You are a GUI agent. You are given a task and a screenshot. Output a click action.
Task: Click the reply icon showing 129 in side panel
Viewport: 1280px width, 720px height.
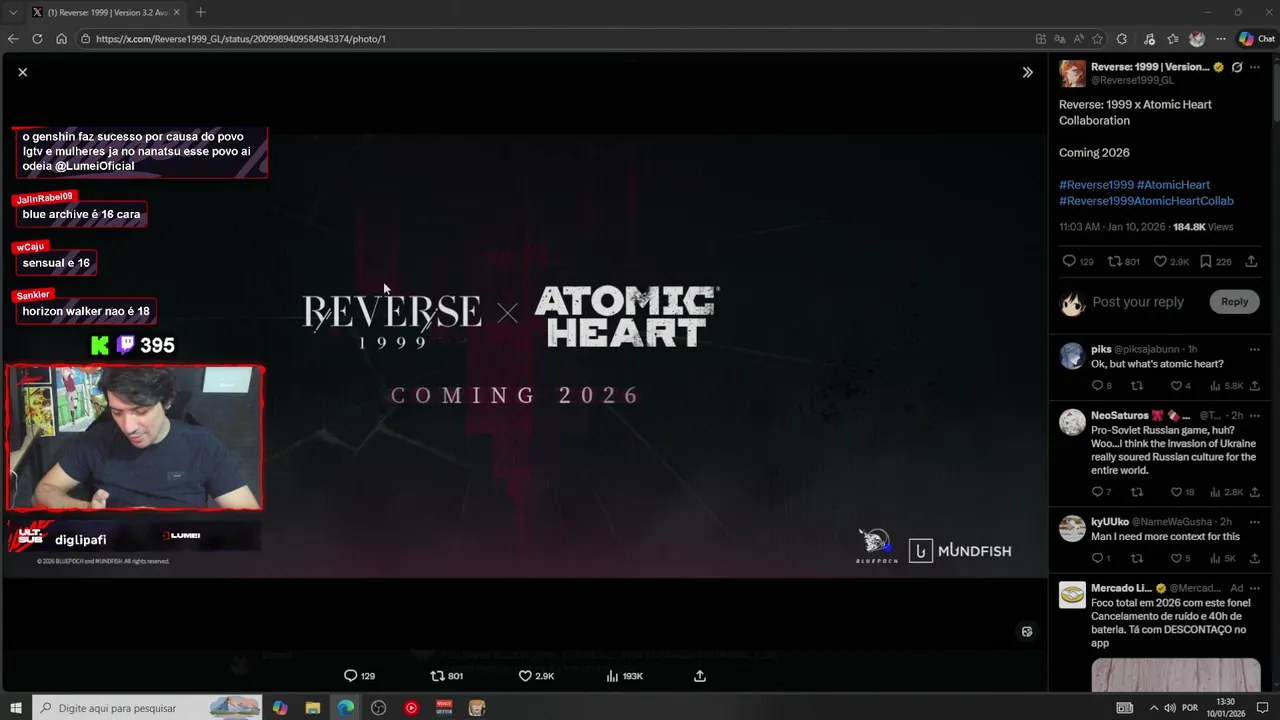1069,261
